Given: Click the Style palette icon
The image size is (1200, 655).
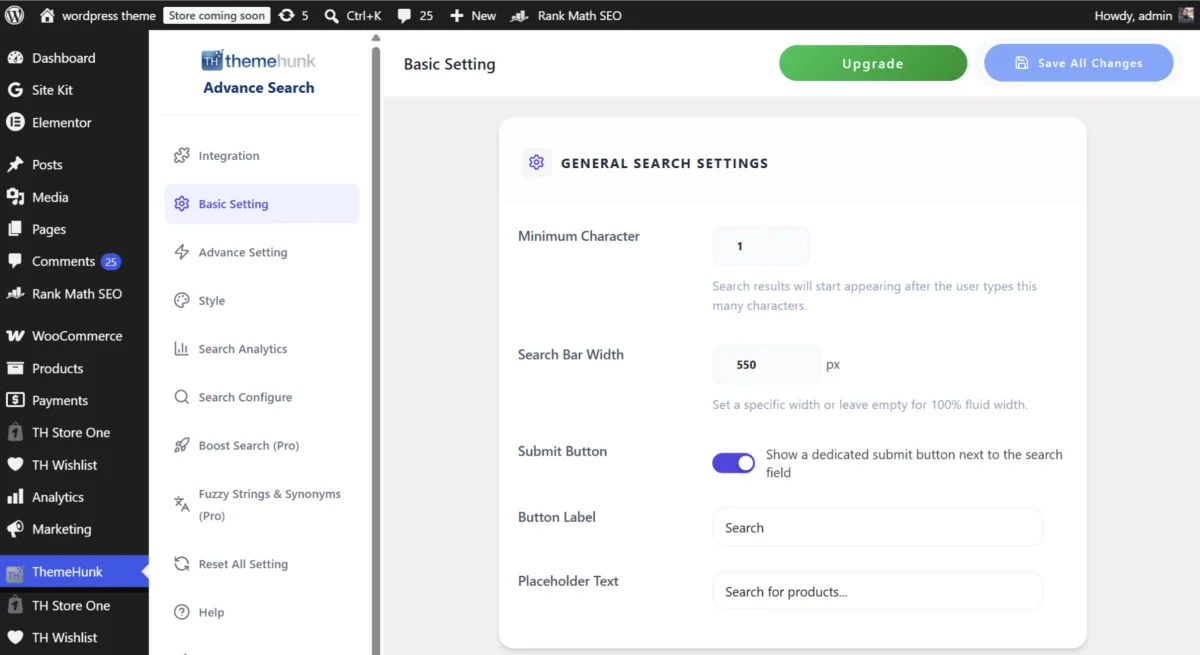Looking at the screenshot, I should 181,300.
